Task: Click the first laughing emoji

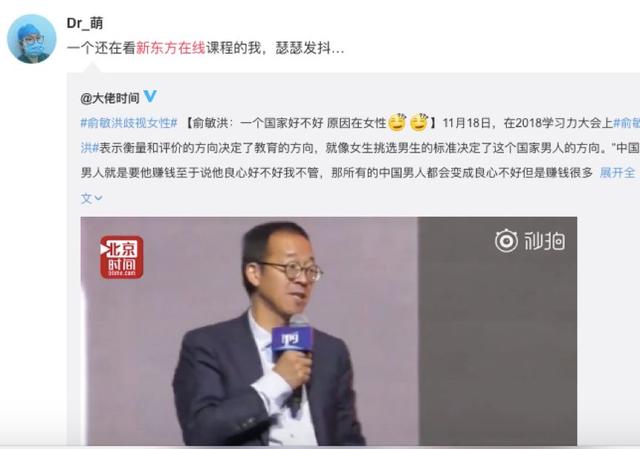Action: point(397,122)
